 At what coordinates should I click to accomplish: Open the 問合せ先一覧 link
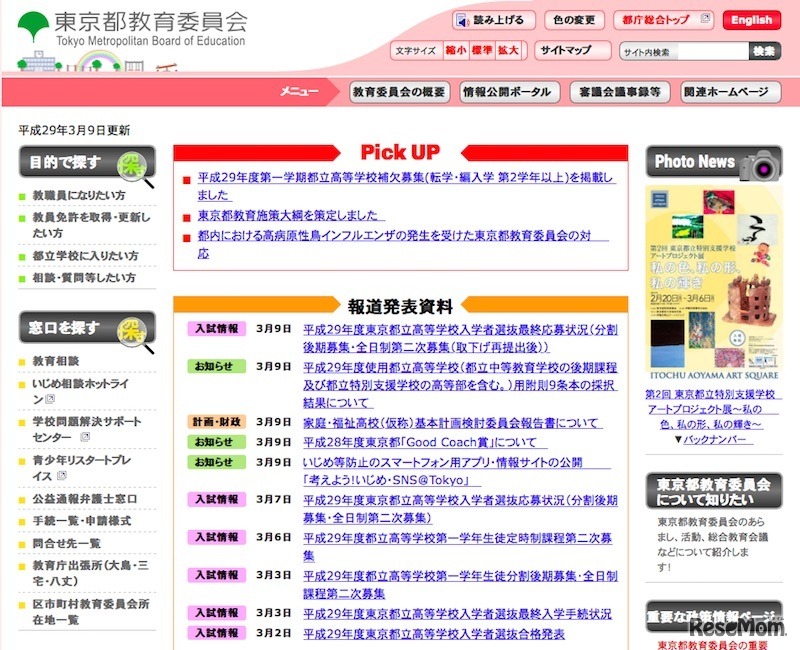coord(66,543)
